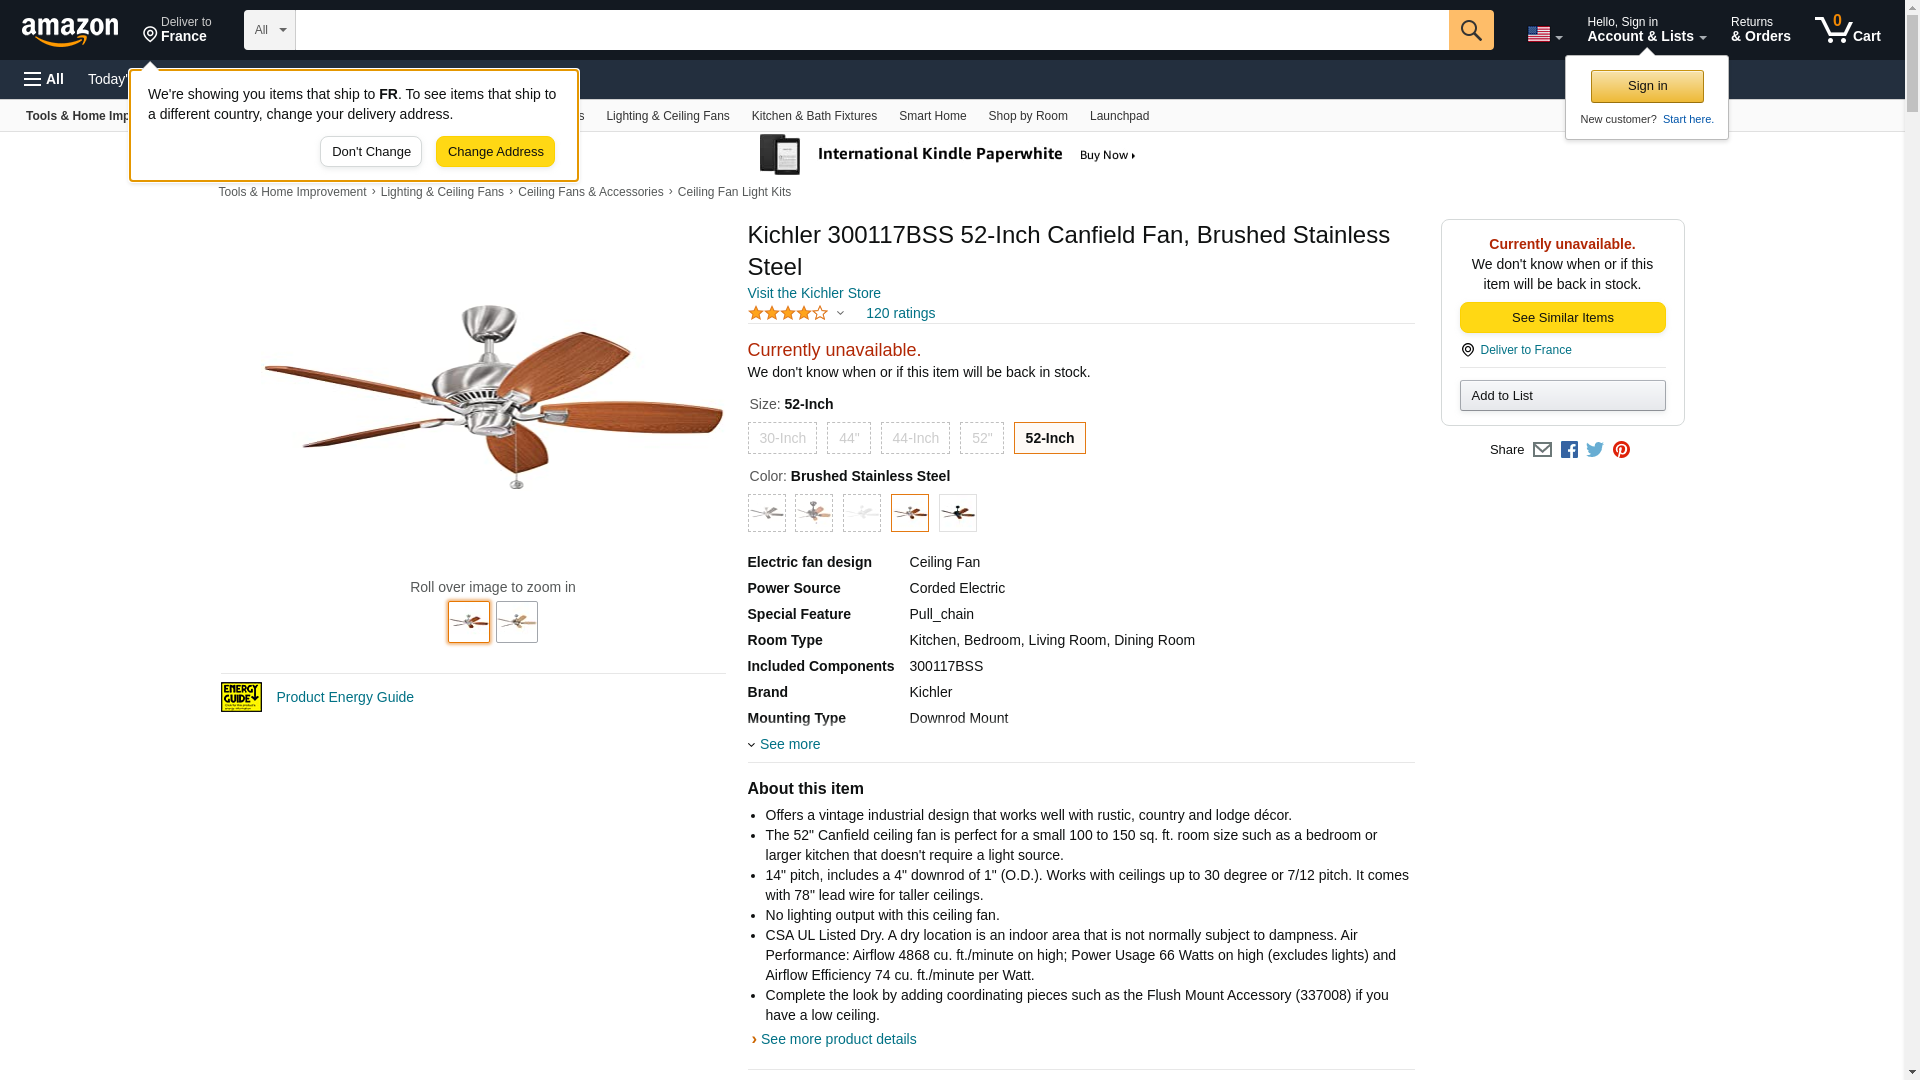1920x1080 pixels.
Task: Share product on Twitter
Action: coord(1595,450)
